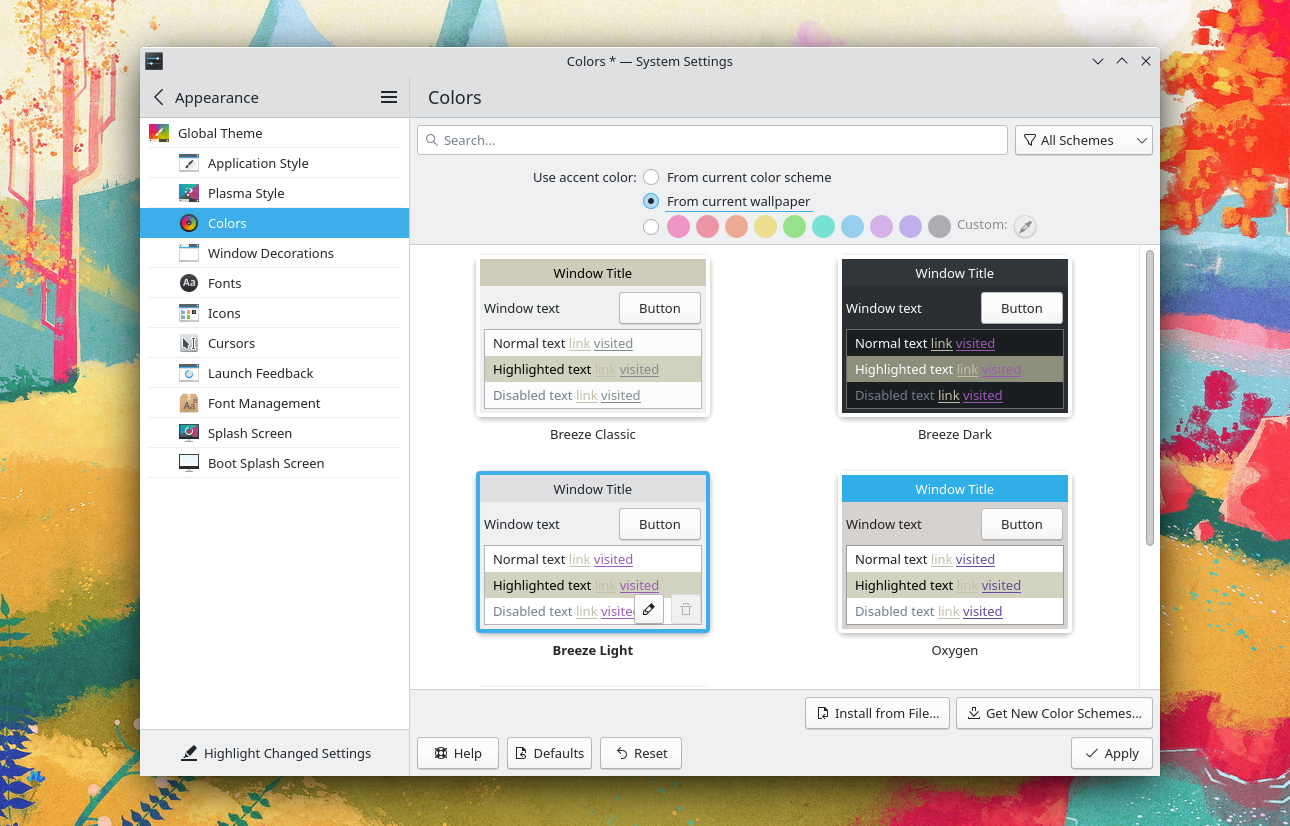Click Get New Color Schemes button
This screenshot has height=826, width=1290.
[x=1054, y=713]
